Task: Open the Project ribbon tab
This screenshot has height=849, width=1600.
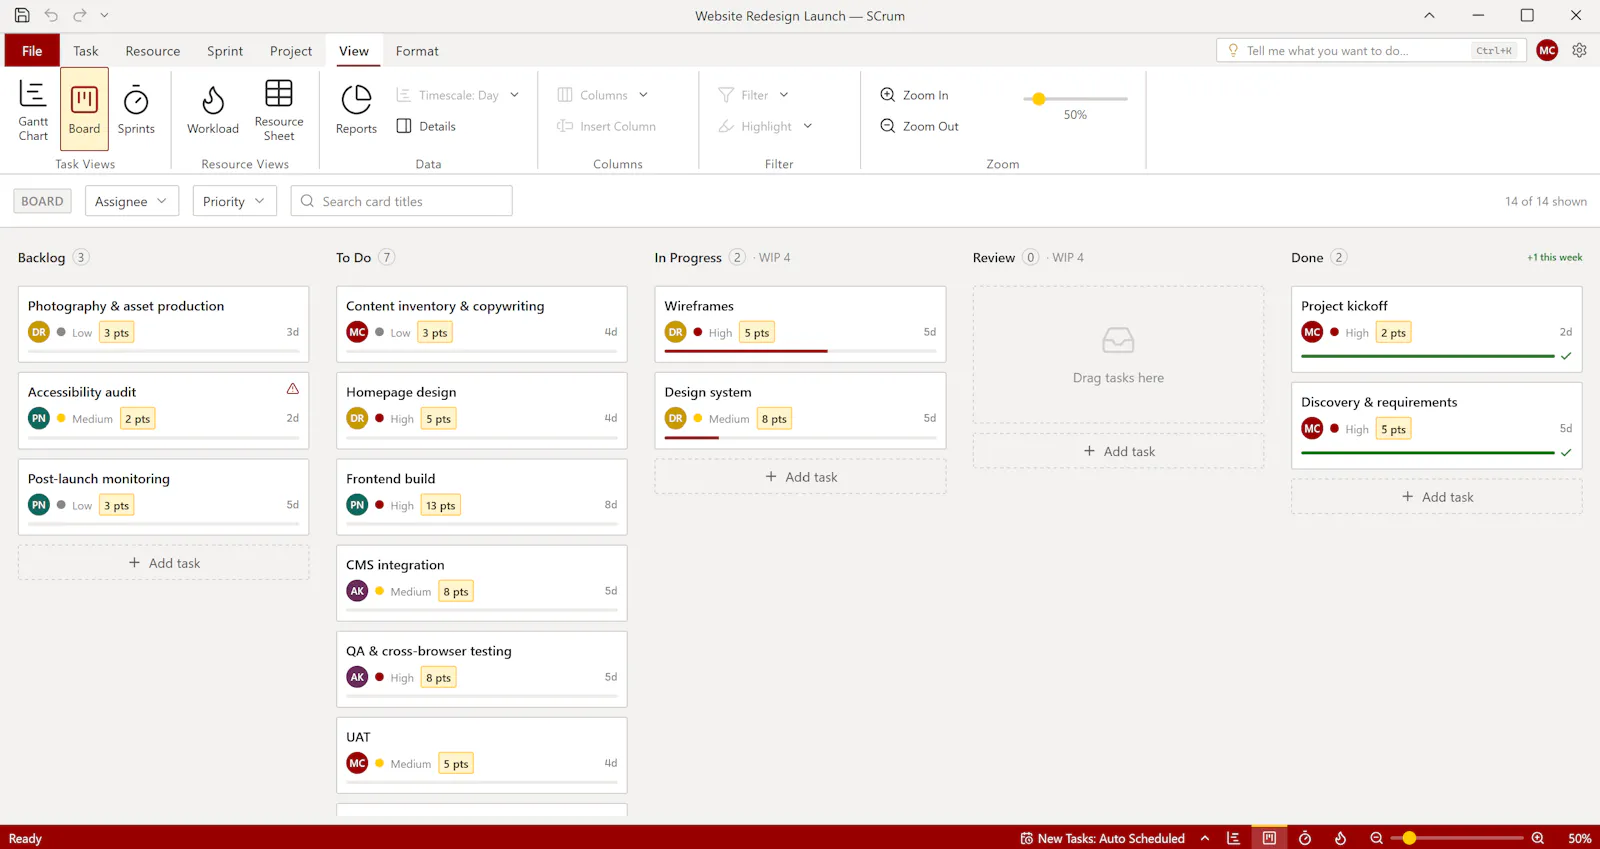Action: coord(291,51)
